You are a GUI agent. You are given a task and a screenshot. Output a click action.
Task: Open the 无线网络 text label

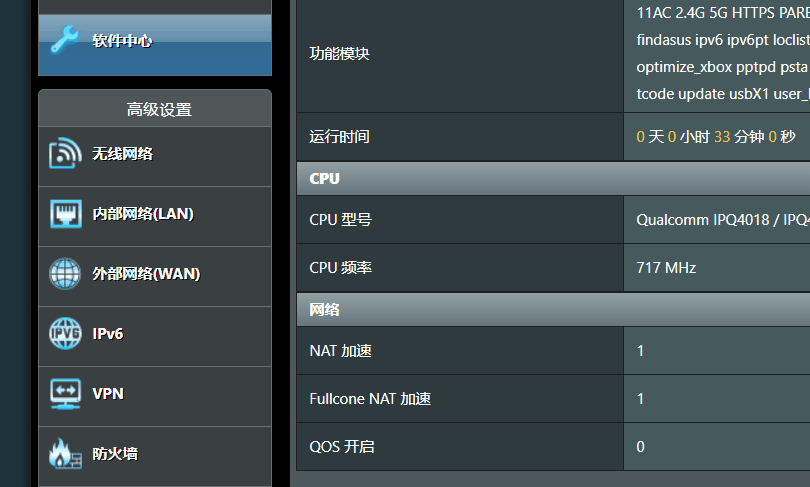tap(122, 154)
